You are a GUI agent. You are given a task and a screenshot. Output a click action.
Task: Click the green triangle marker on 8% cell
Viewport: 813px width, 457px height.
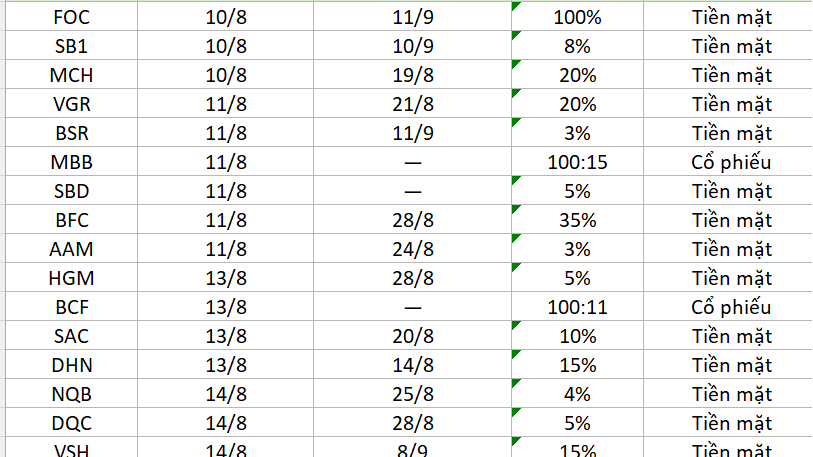(x=516, y=35)
